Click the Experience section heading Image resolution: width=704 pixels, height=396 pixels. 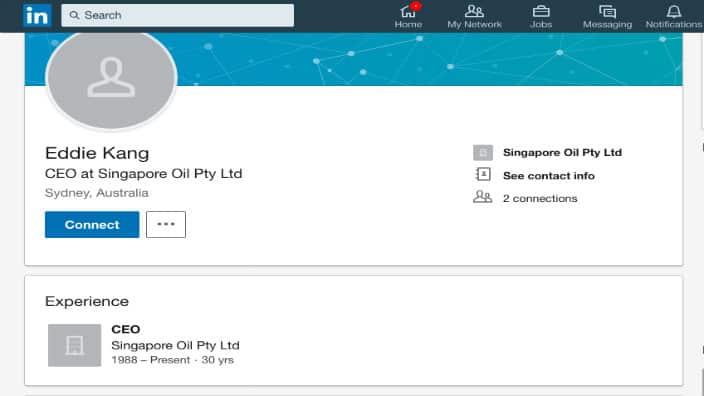[x=87, y=301]
